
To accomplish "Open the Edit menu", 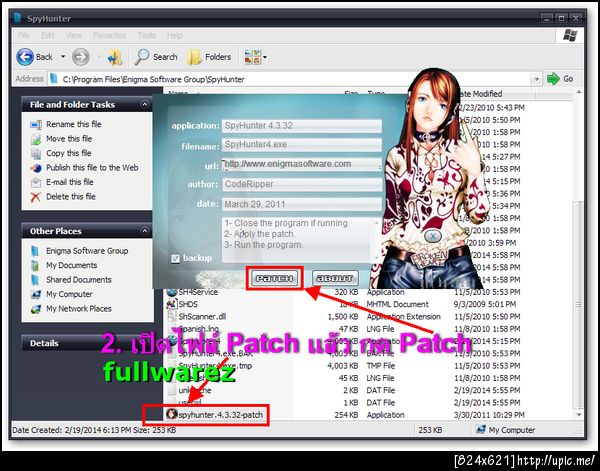I will [x=47, y=36].
